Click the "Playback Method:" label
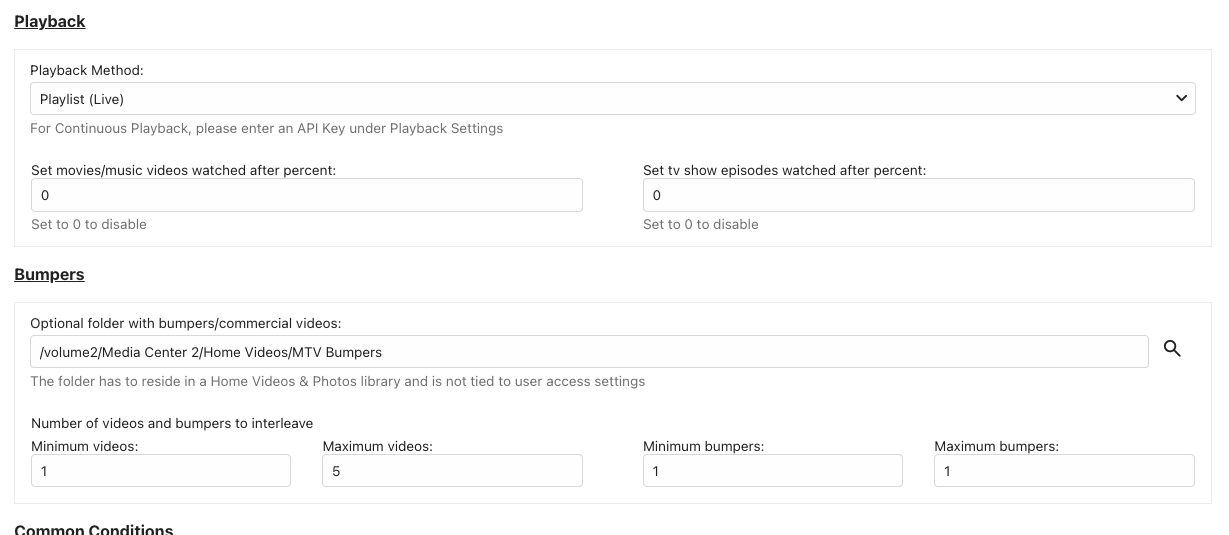Screen dimensions: 1229x535 coord(87,70)
